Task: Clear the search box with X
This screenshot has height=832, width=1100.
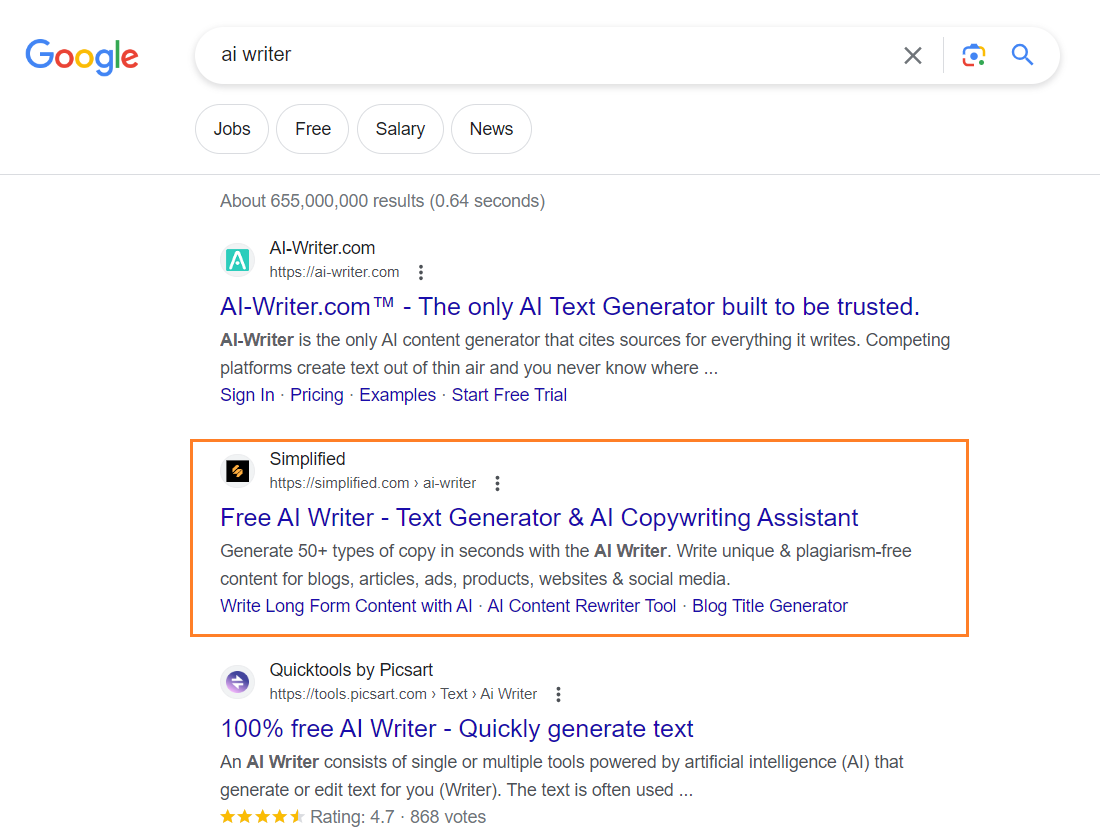Action: pos(912,55)
